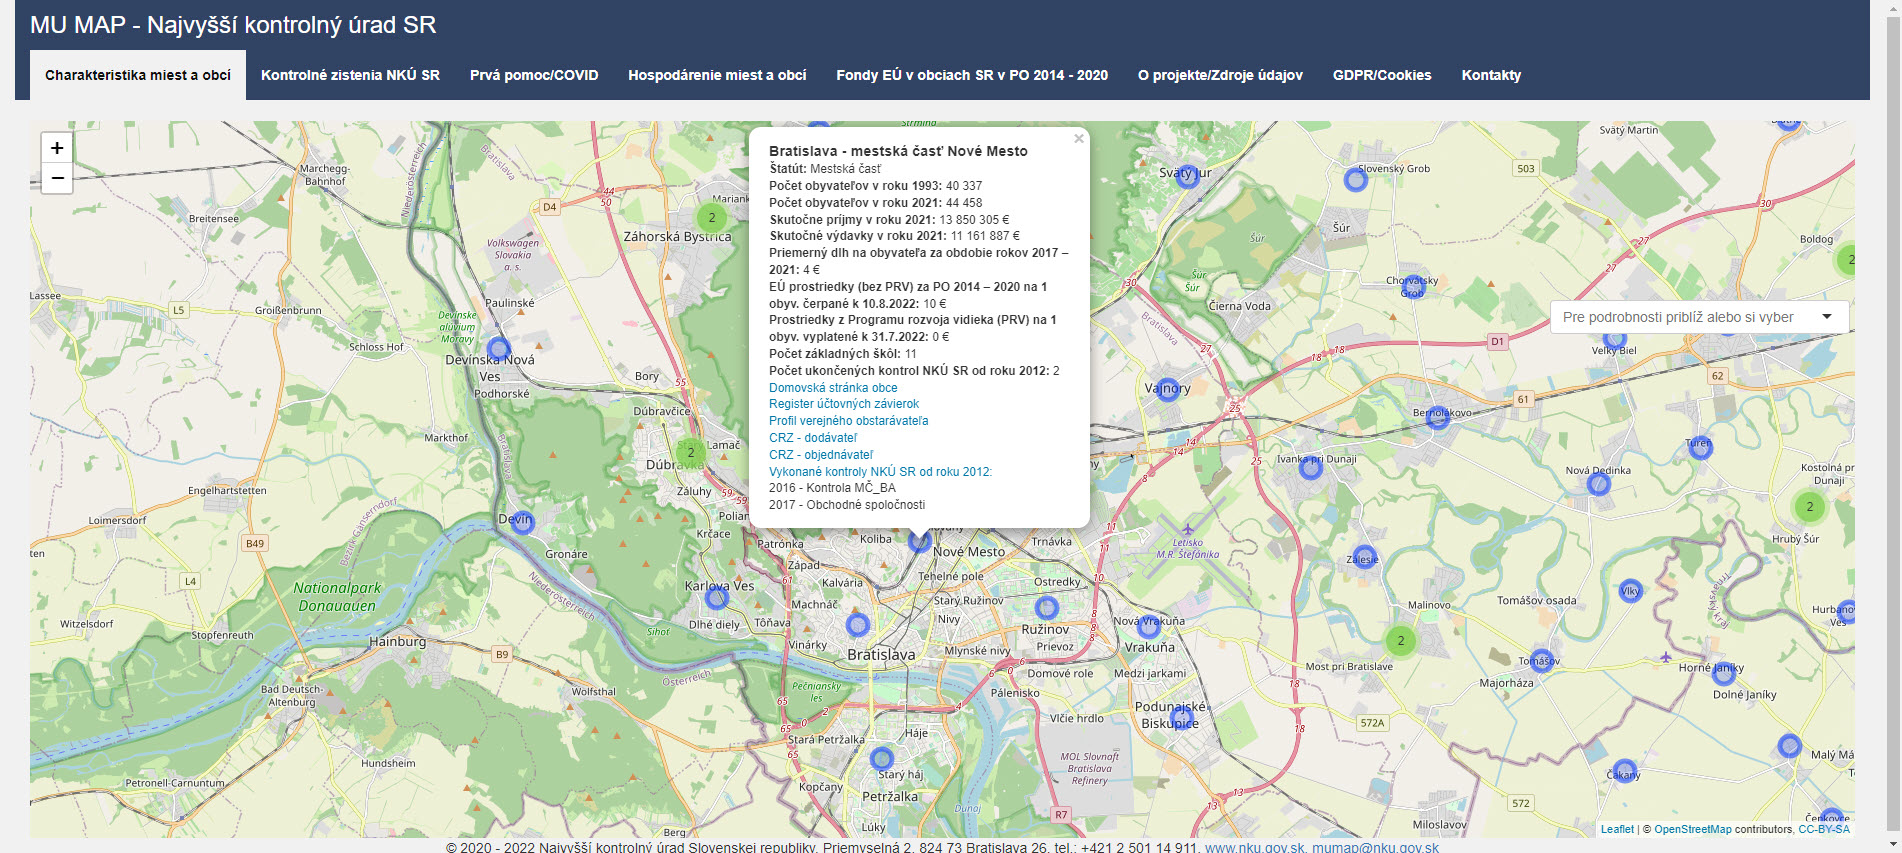Open the GDPR/Cookies tab
The width and height of the screenshot is (1902, 853).
coord(1381,75)
